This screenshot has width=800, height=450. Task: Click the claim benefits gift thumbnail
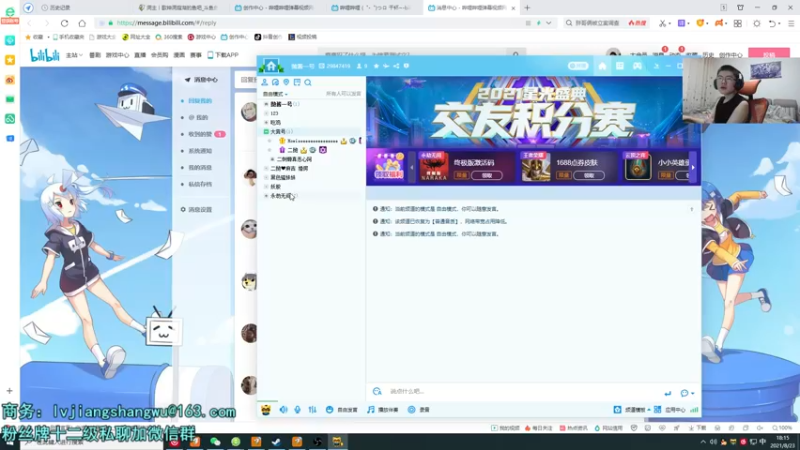coord(388,166)
